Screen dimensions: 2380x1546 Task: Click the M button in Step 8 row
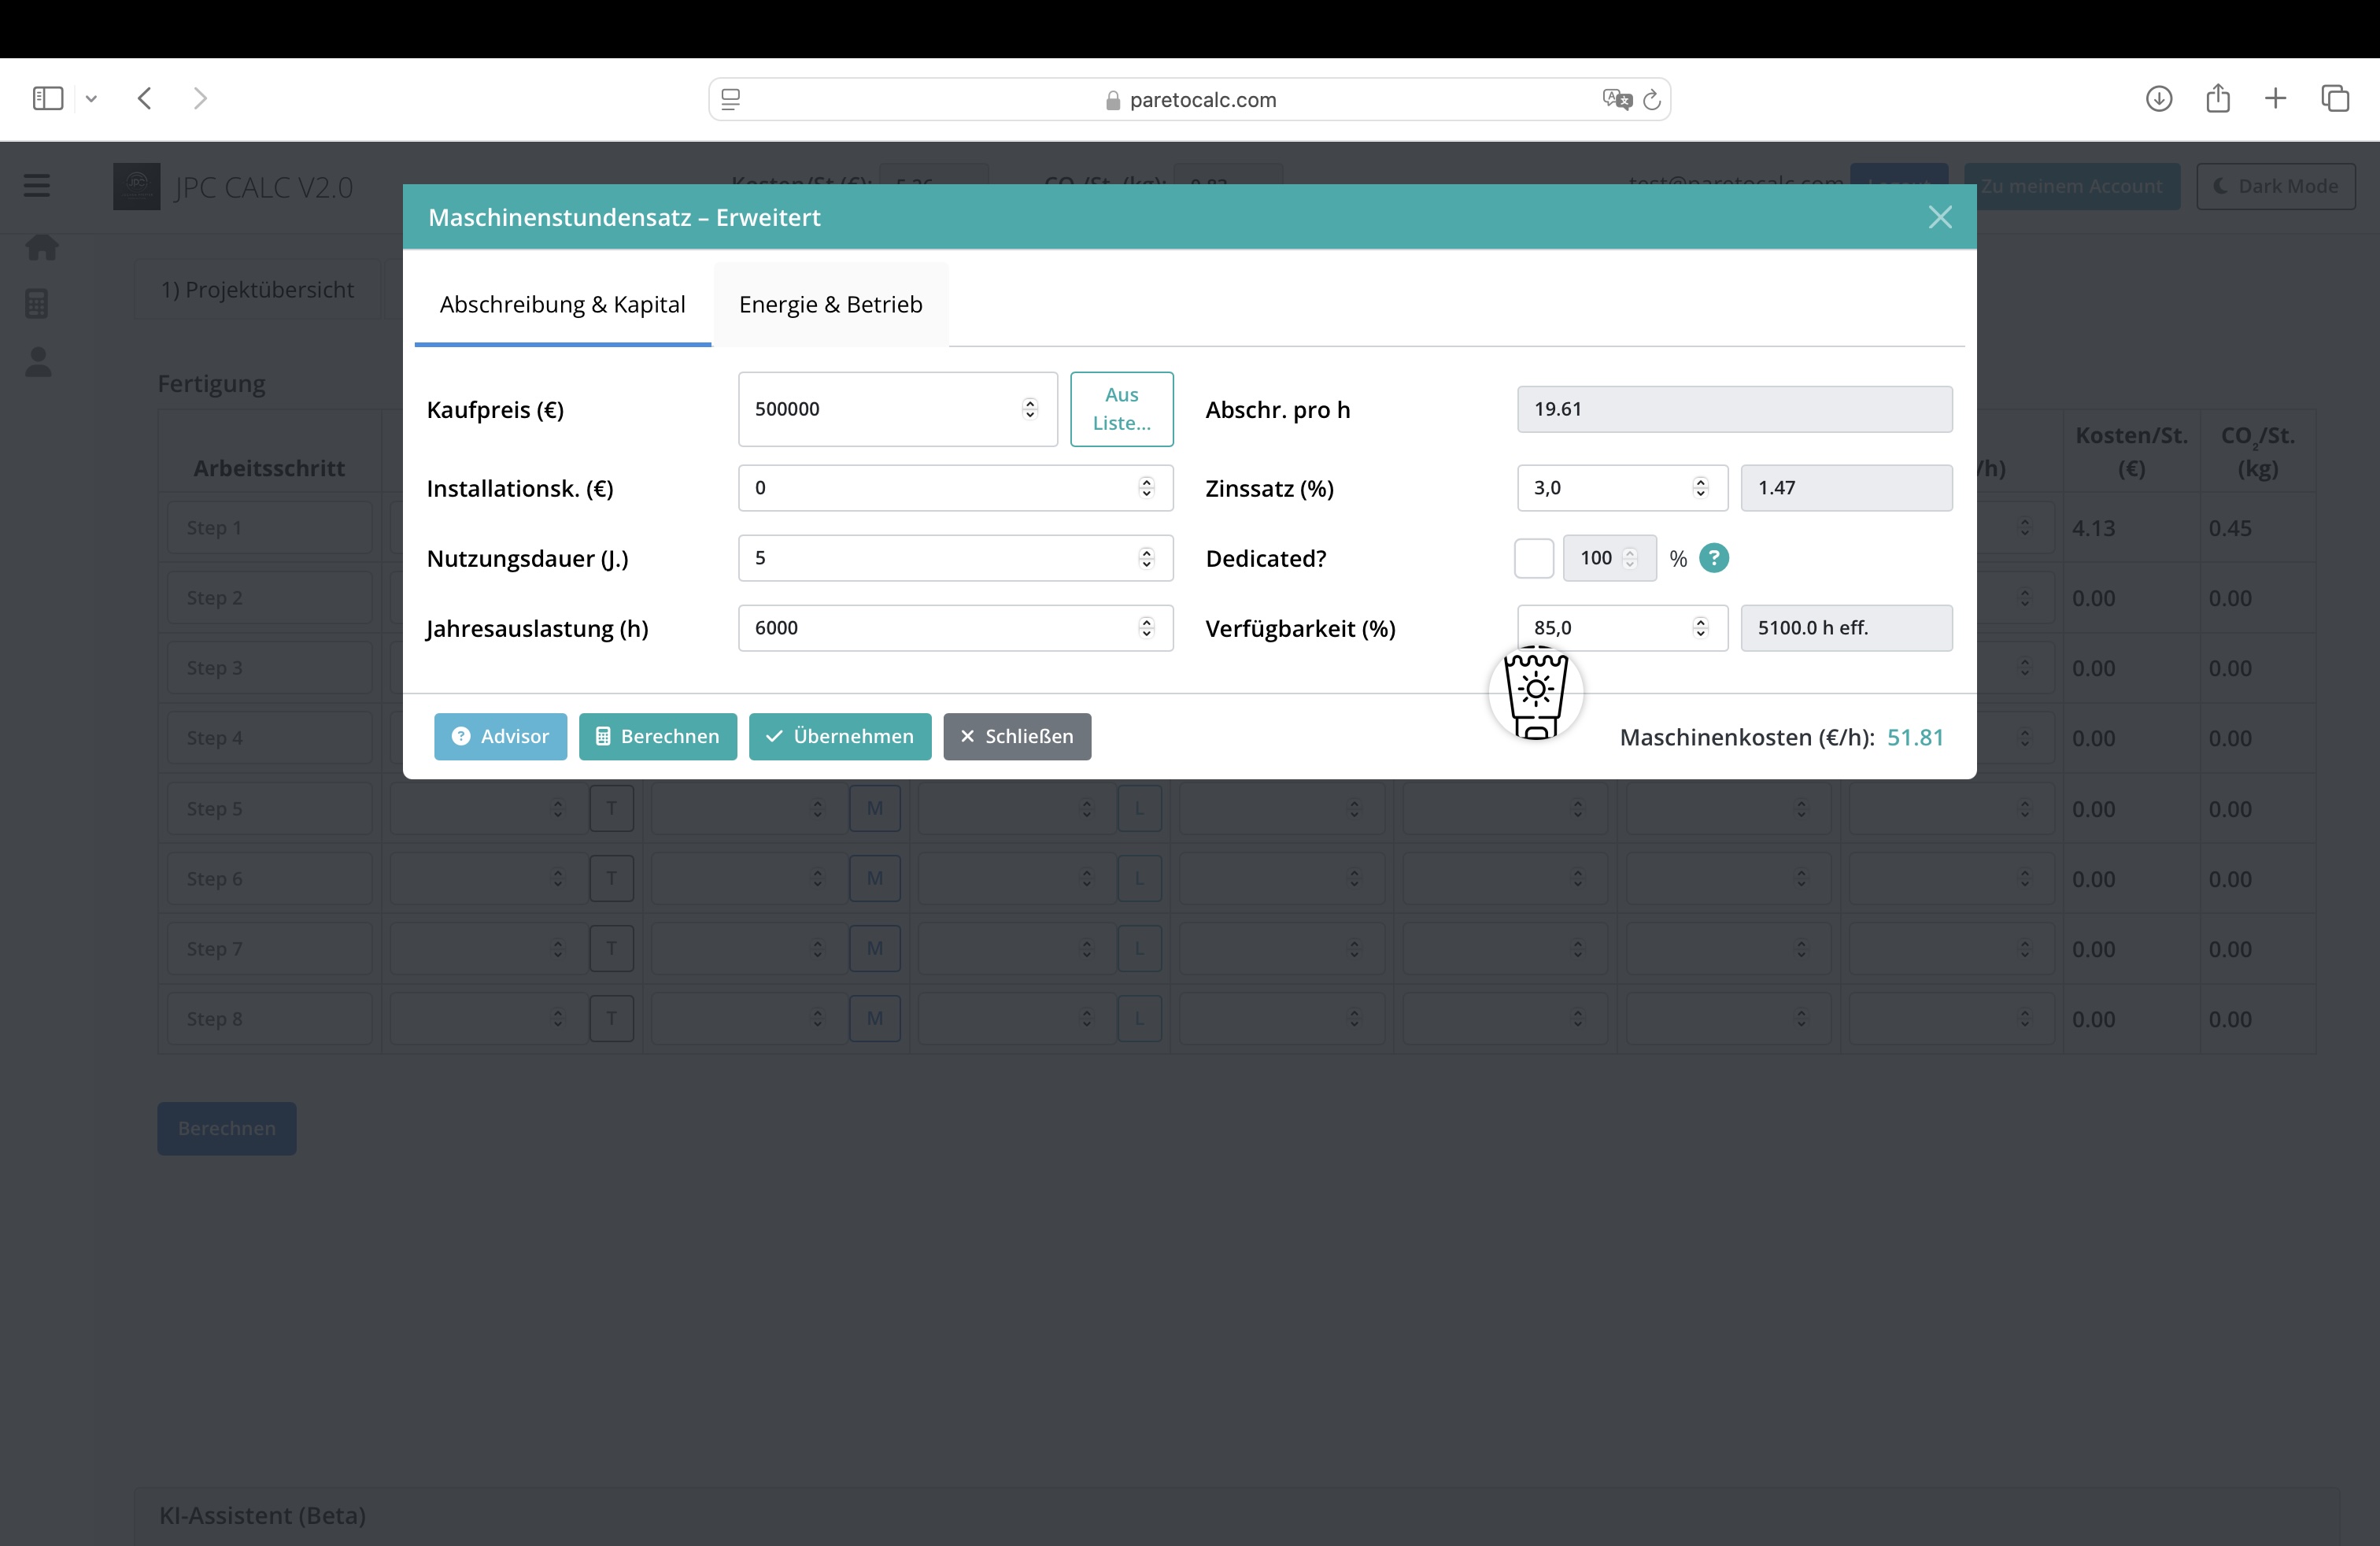pyautogui.click(x=875, y=1018)
